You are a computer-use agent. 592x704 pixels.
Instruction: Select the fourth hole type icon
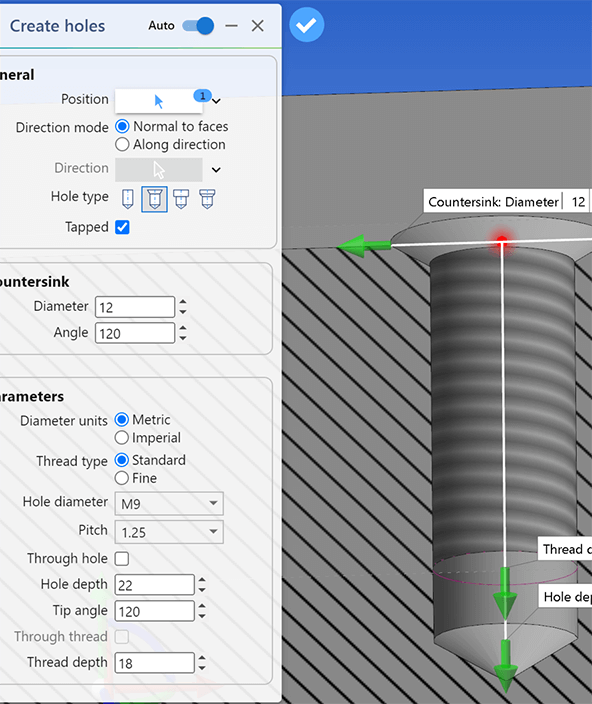click(207, 199)
